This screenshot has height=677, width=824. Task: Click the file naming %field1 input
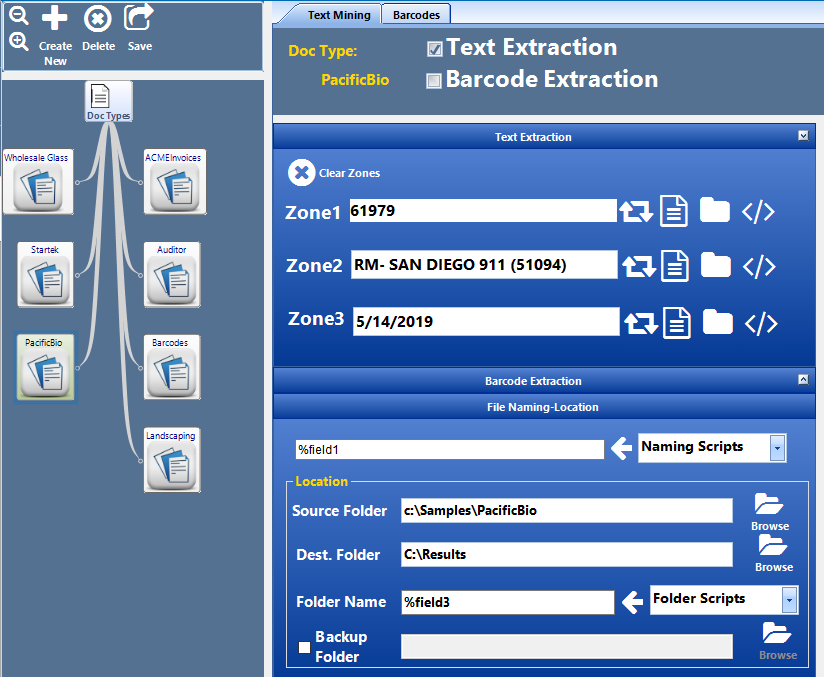coord(450,449)
